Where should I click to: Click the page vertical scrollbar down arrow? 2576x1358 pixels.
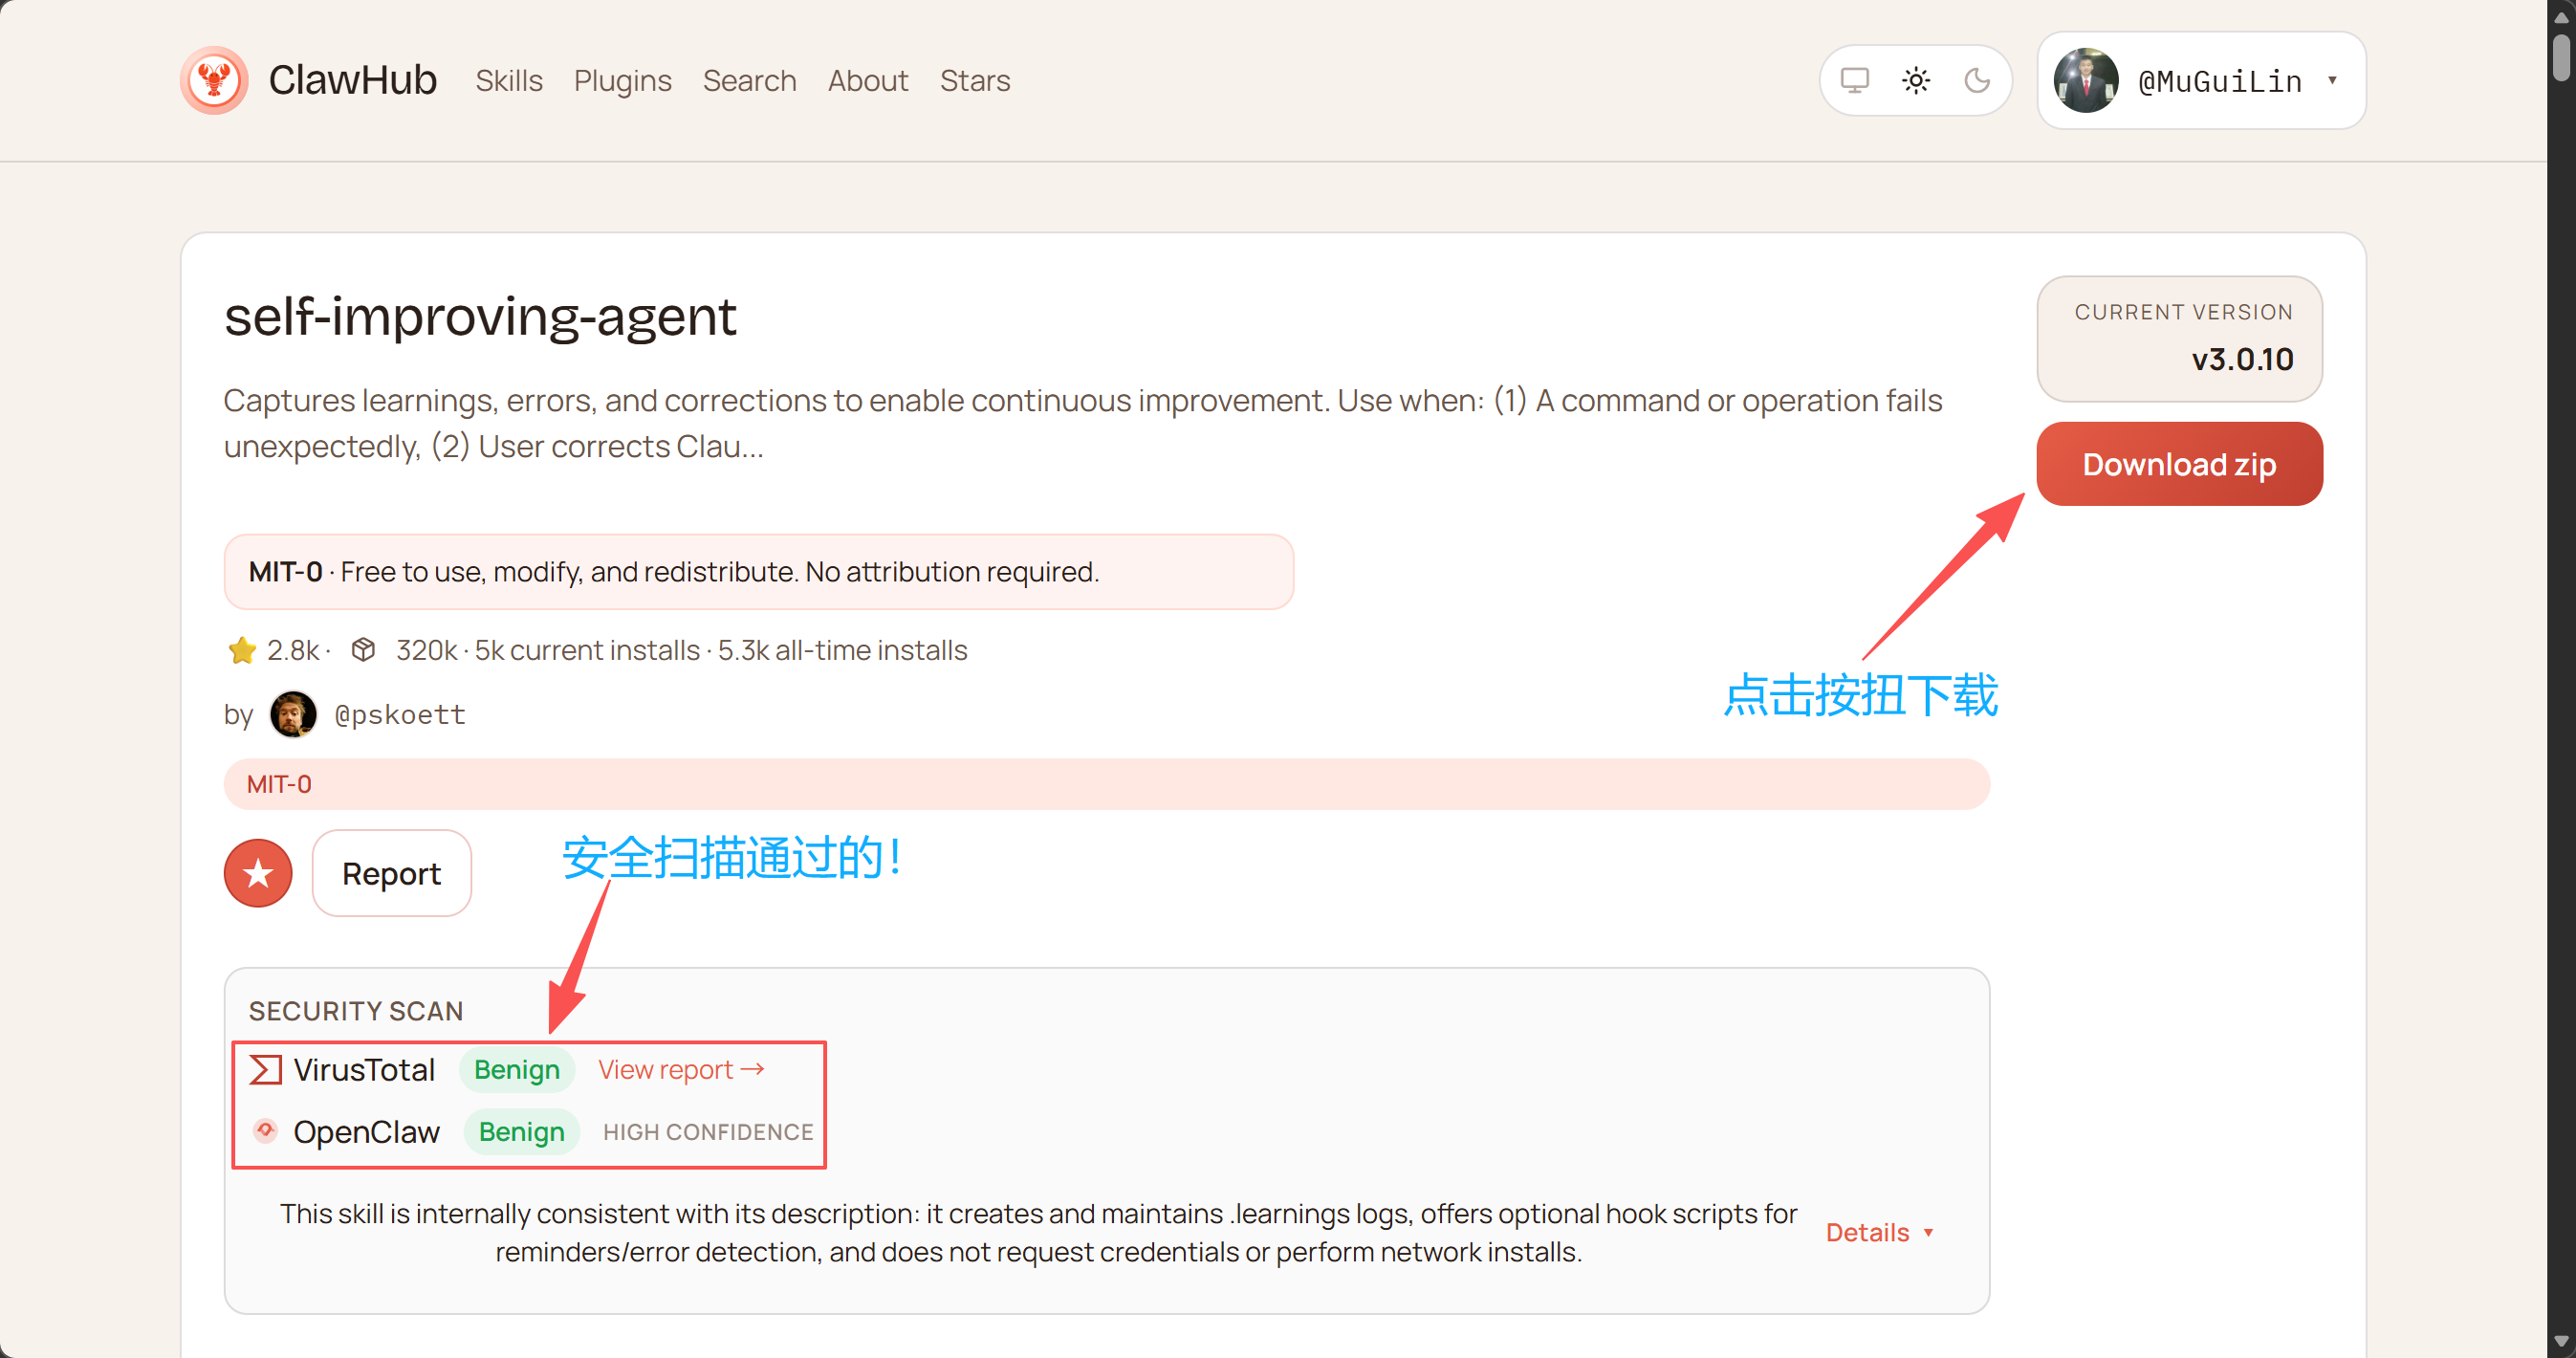(x=2561, y=1342)
